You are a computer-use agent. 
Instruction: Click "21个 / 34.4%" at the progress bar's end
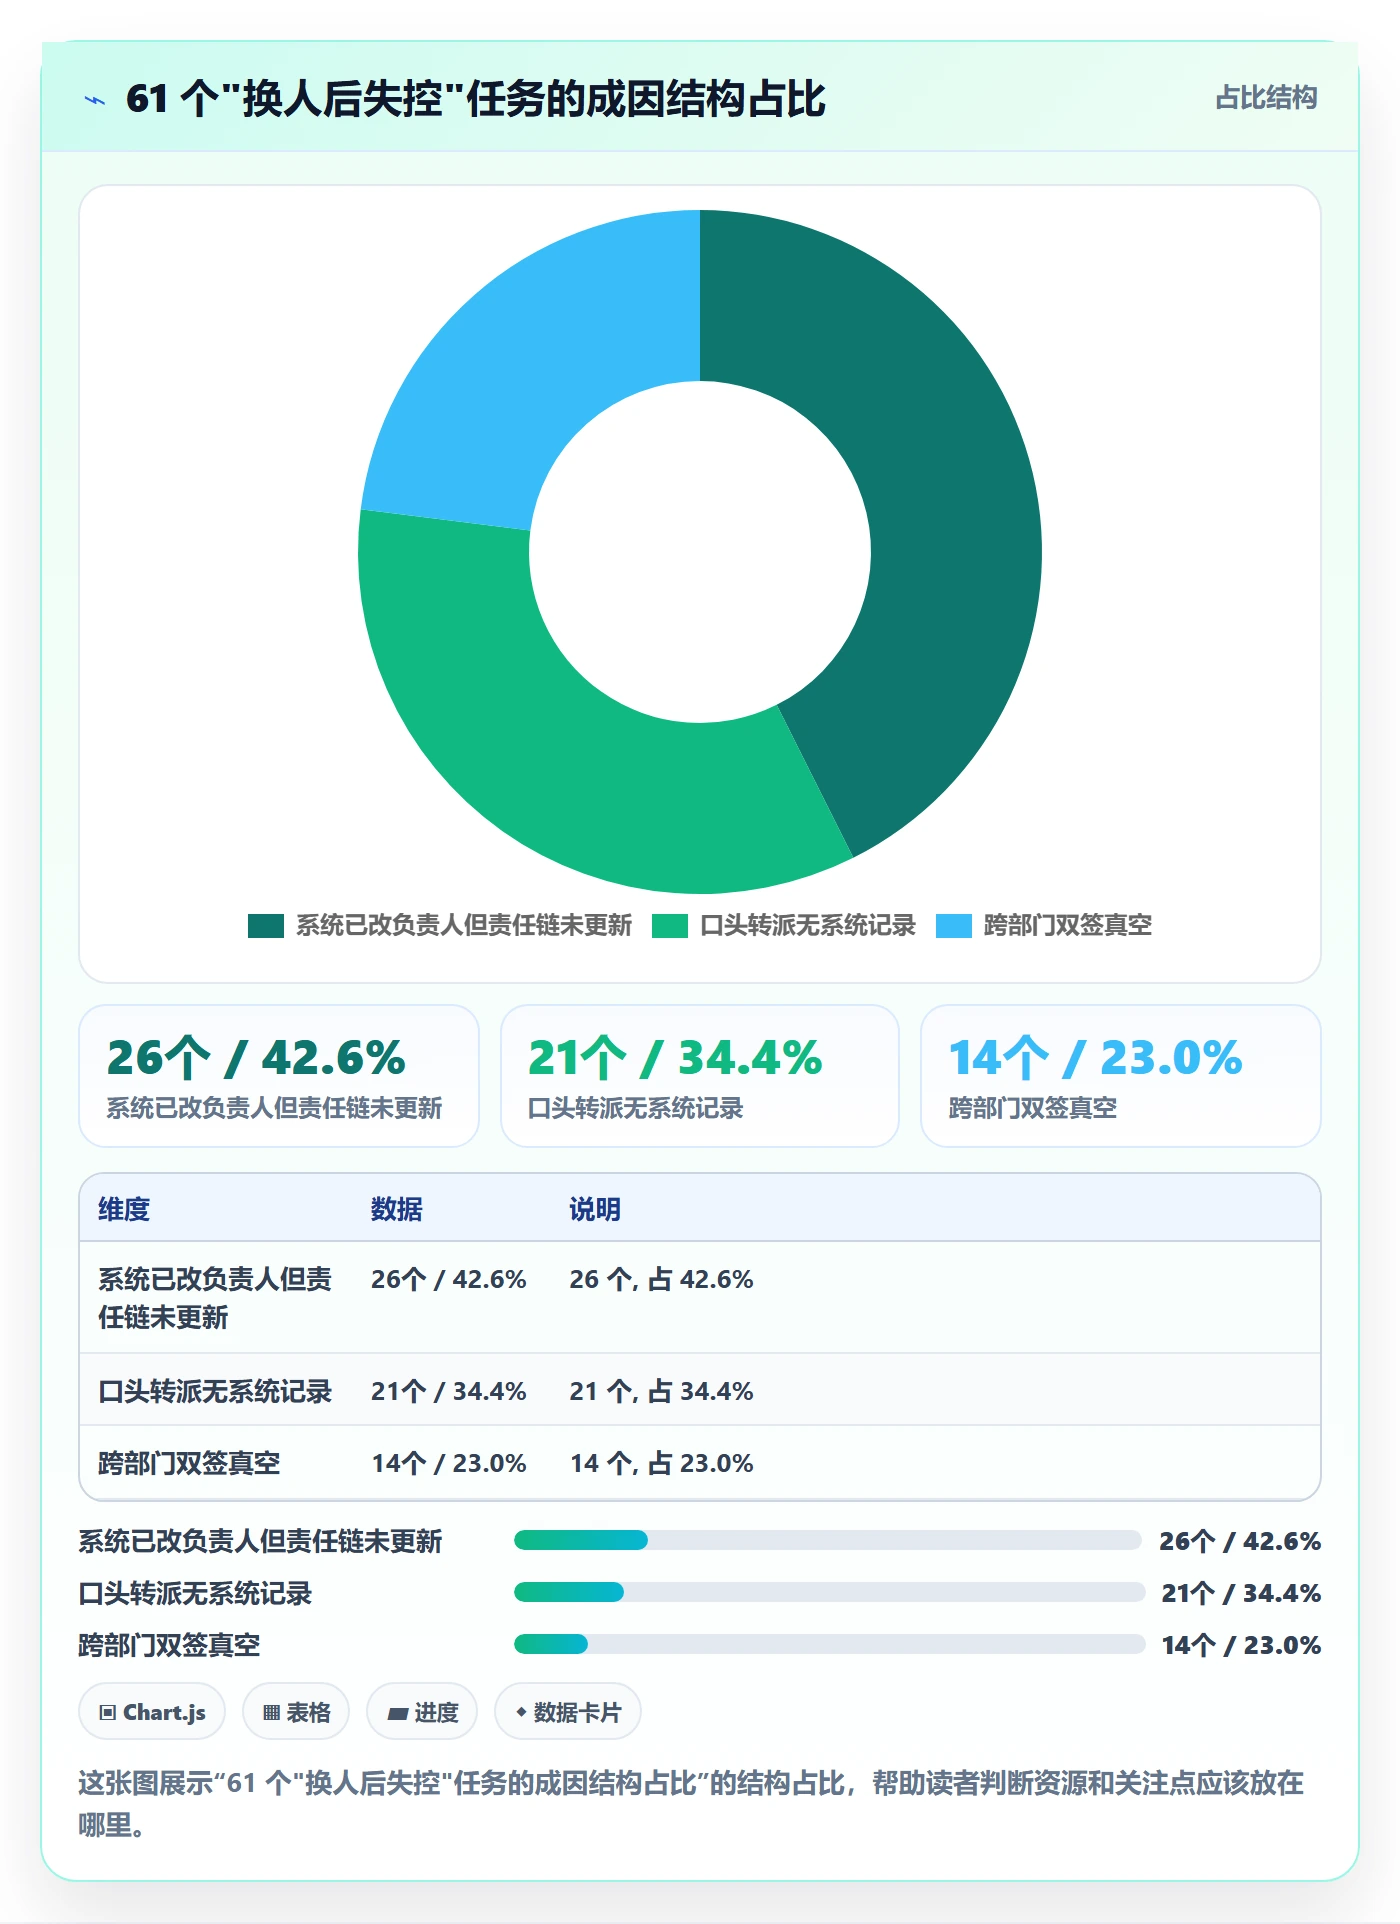[x=1241, y=1593]
